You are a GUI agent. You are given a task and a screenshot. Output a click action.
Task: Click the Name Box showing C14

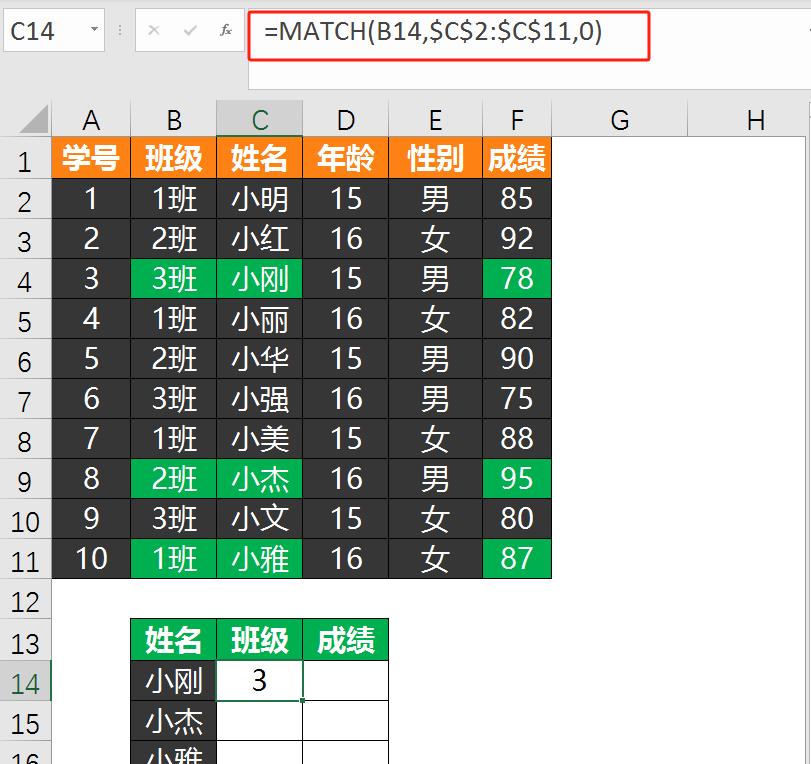pyautogui.click(x=54, y=31)
